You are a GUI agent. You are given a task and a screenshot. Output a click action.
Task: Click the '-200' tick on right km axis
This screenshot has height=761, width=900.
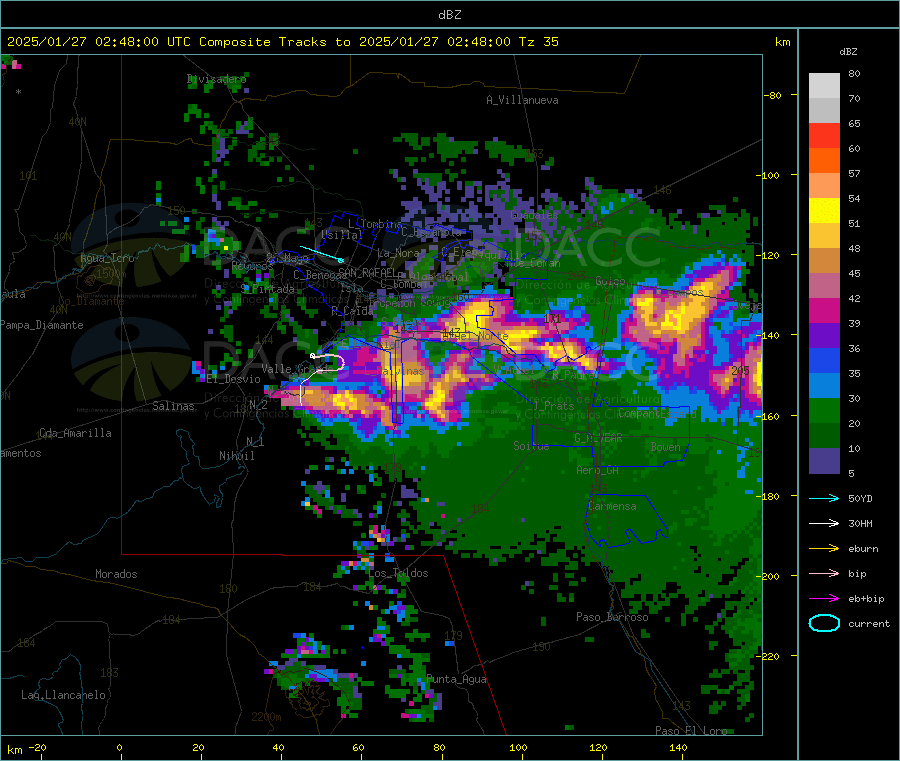[767, 576]
